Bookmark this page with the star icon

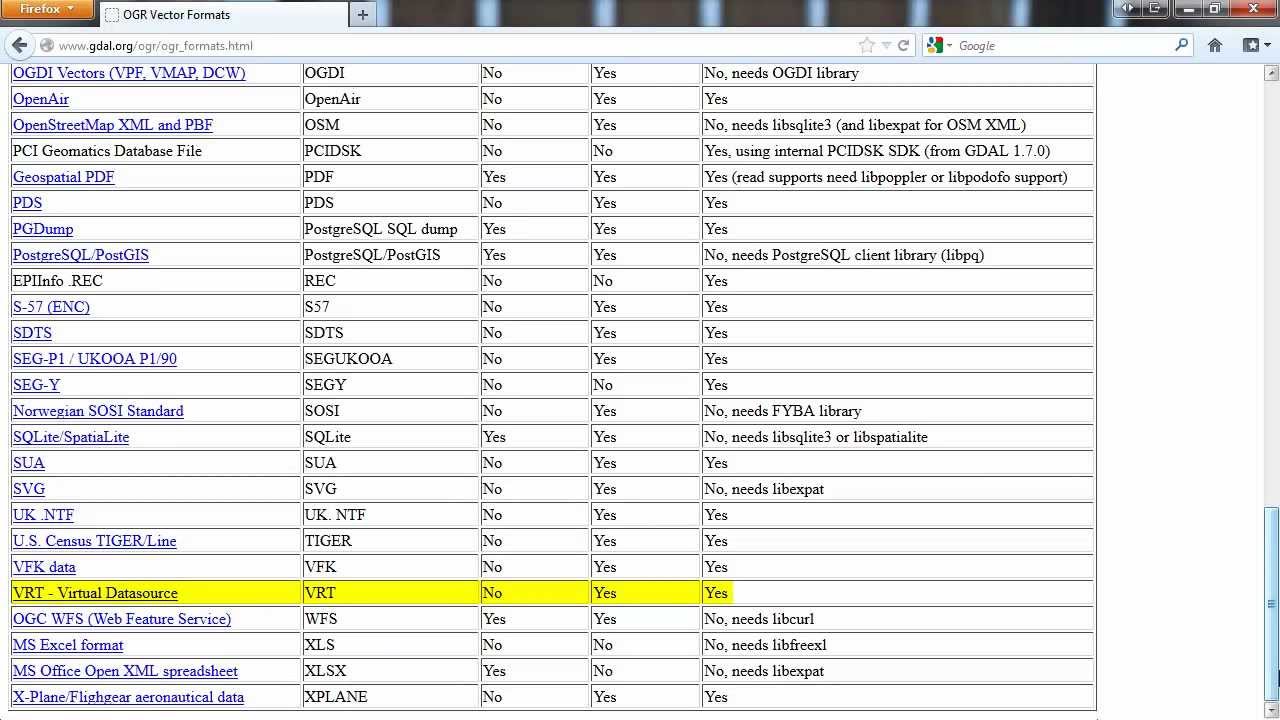click(x=867, y=45)
